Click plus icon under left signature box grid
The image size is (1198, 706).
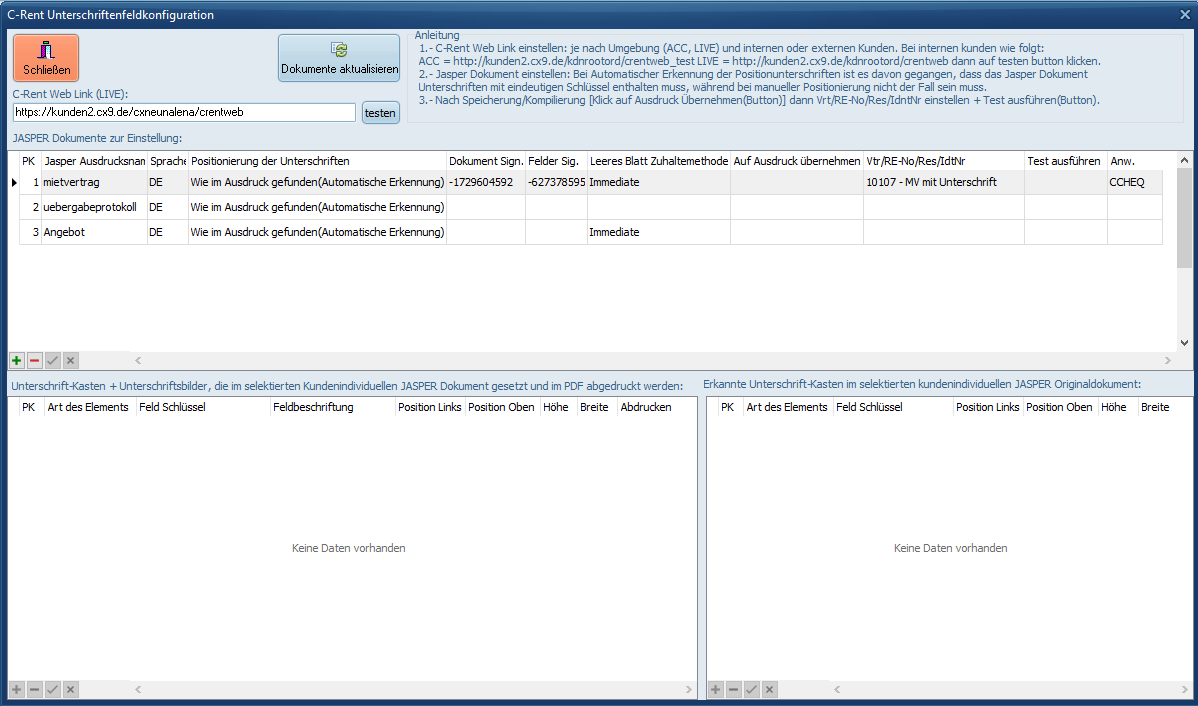[x=17, y=689]
